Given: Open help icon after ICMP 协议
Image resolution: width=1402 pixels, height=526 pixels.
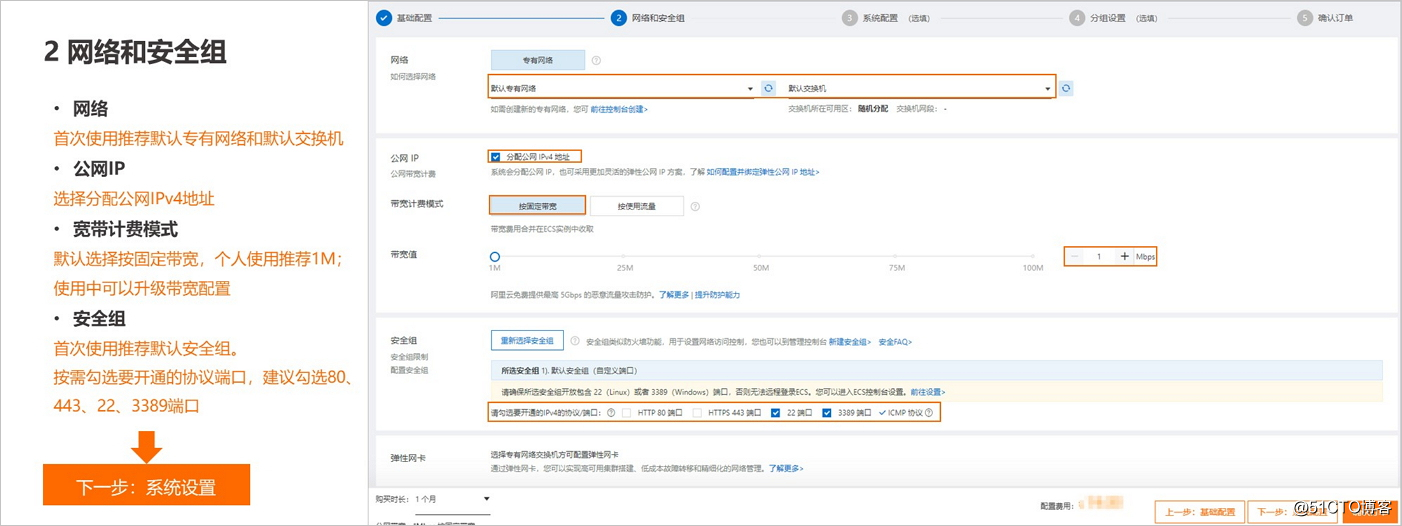Looking at the screenshot, I should tap(929, 413).
